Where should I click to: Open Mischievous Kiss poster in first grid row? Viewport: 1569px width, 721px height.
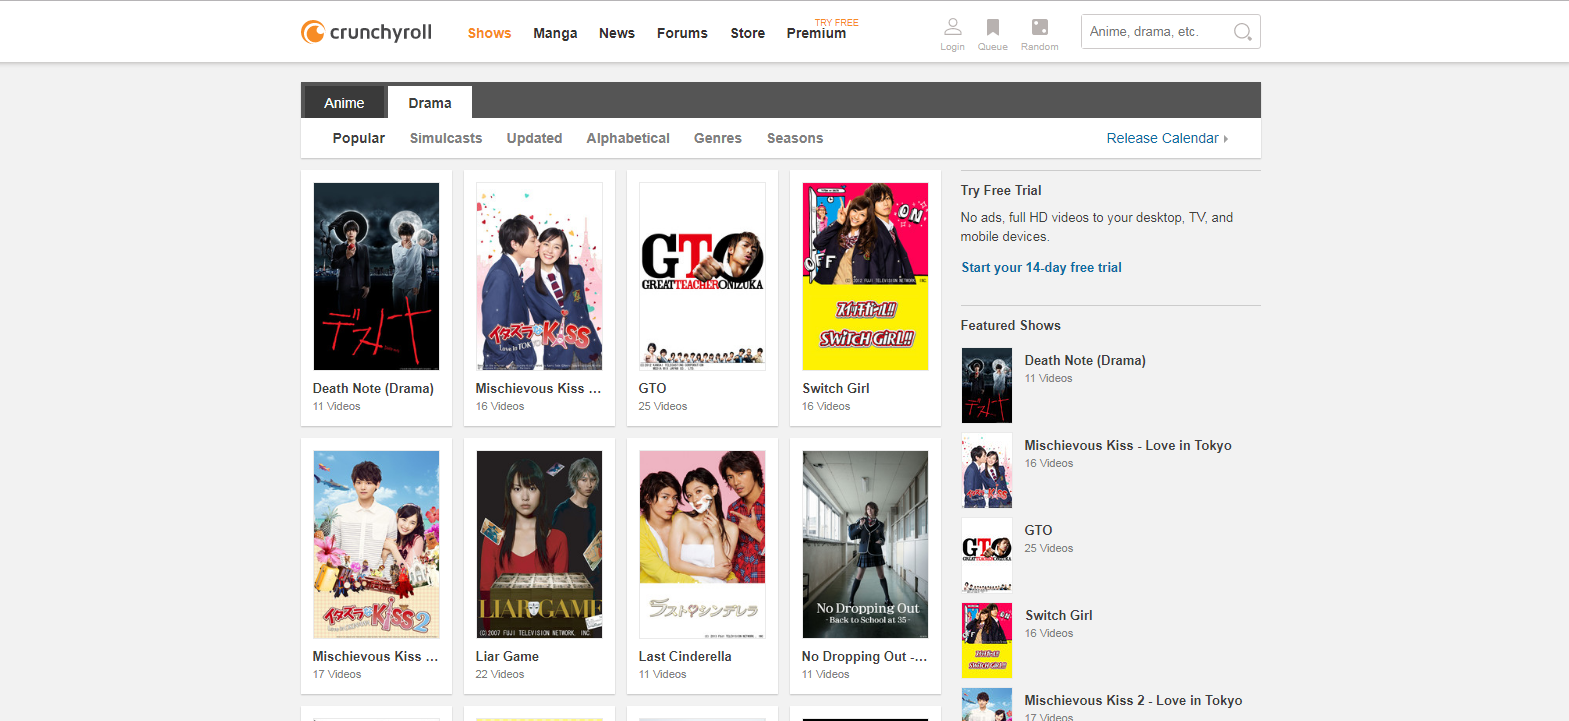click(x=539, y=276)
